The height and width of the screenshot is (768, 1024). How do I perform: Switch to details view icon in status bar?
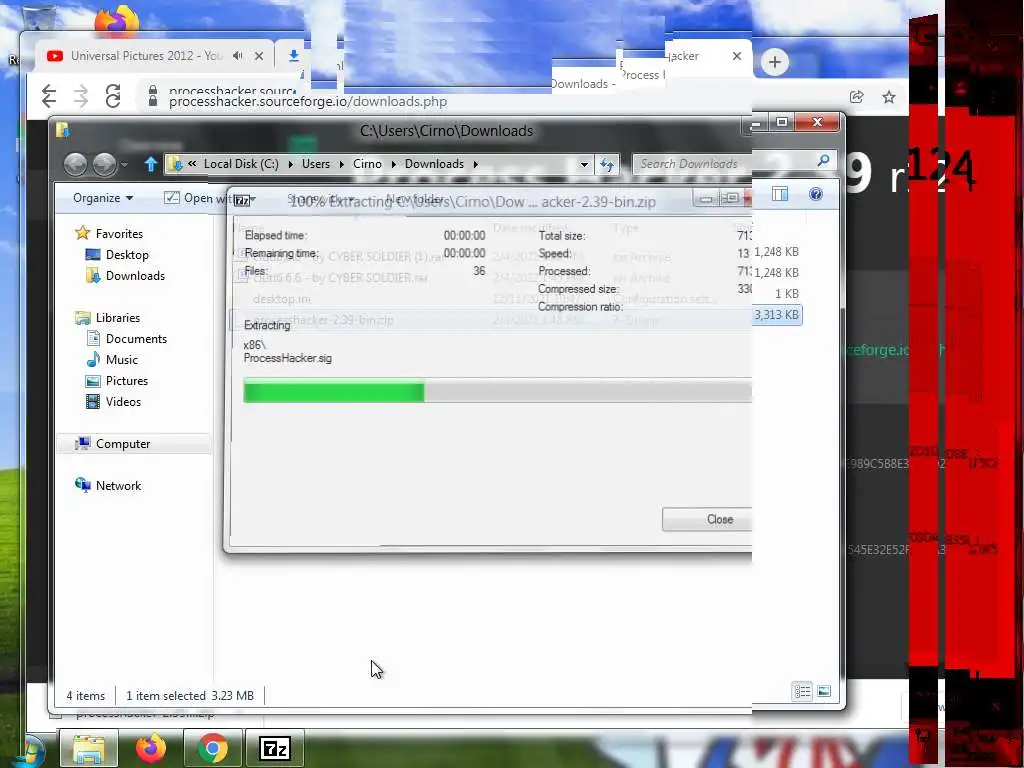[x=803, y=691]
